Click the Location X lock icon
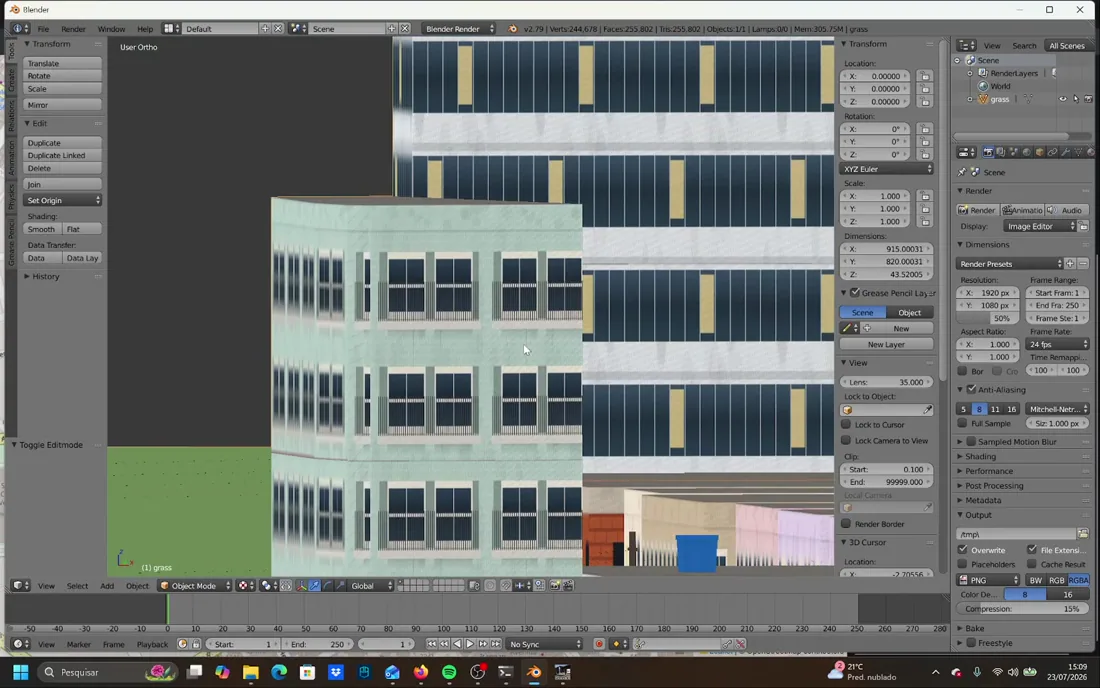The image size is (1100, 688). click(x=925, y=76)
